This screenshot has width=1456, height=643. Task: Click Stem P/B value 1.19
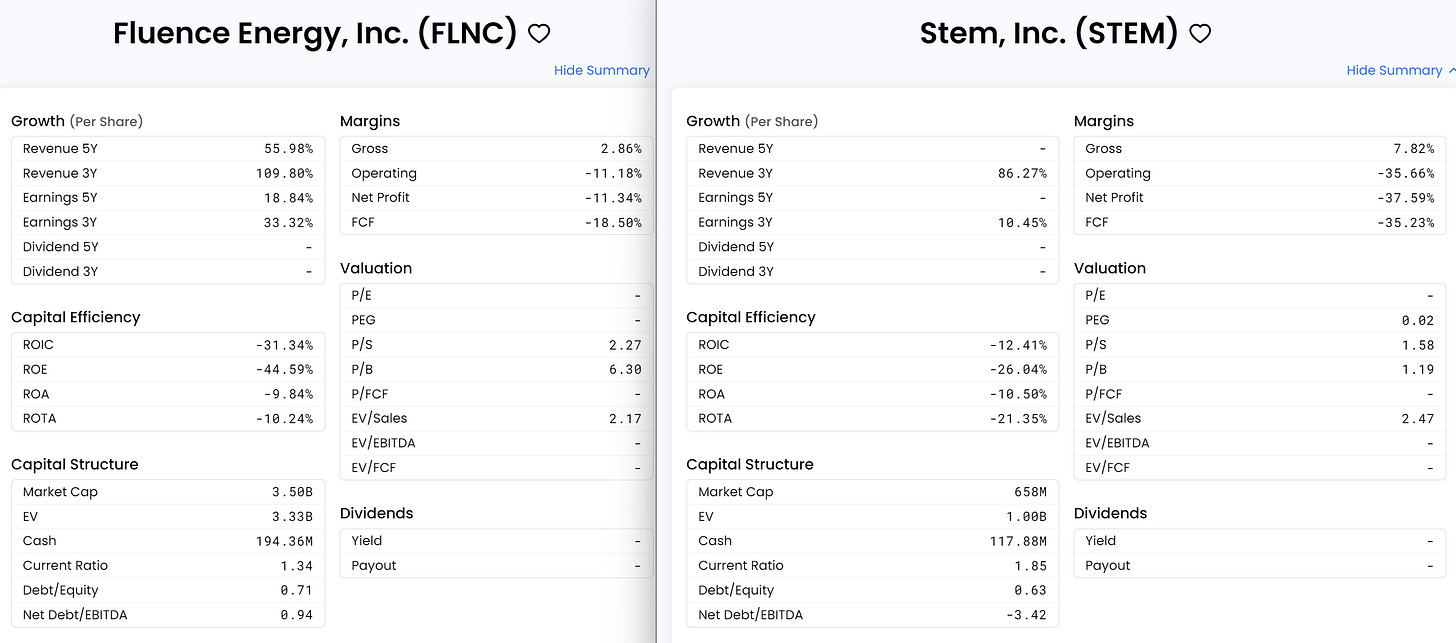tap(1417, 369)
